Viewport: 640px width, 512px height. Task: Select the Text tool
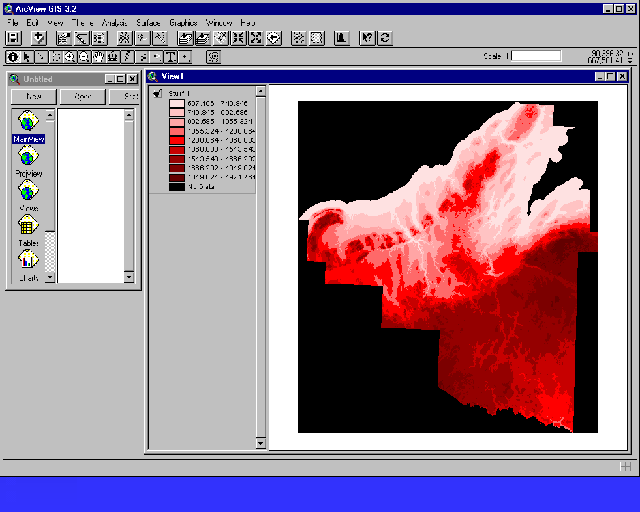pyautogui.click(x=171, y=57)
